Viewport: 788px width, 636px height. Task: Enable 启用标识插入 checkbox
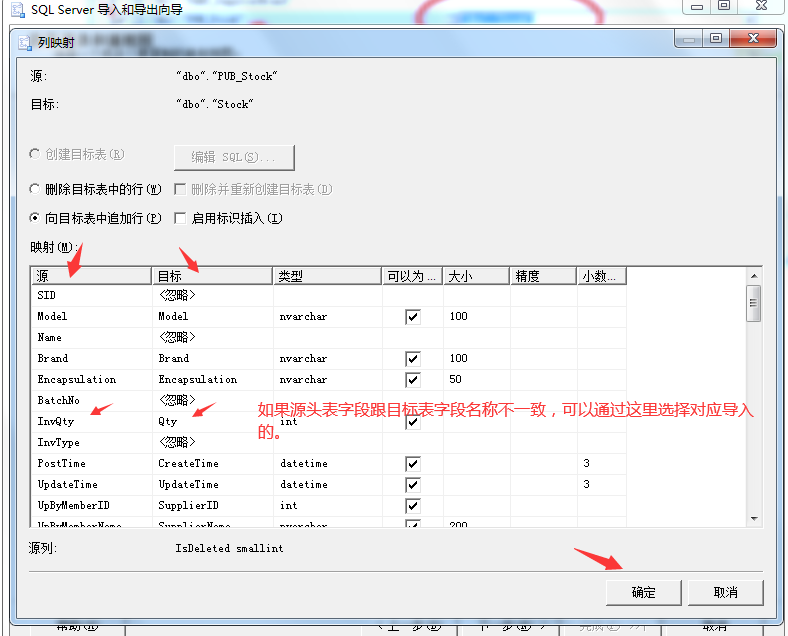coord(180,218)
